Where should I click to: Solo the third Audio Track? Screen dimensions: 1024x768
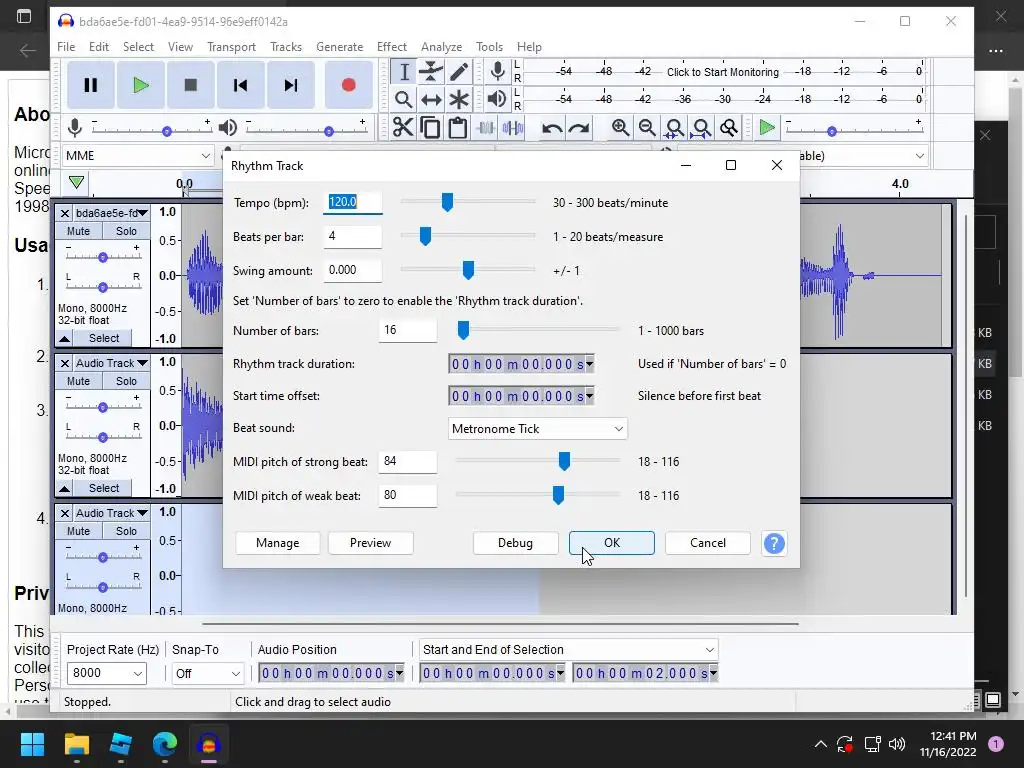point(126,532)
